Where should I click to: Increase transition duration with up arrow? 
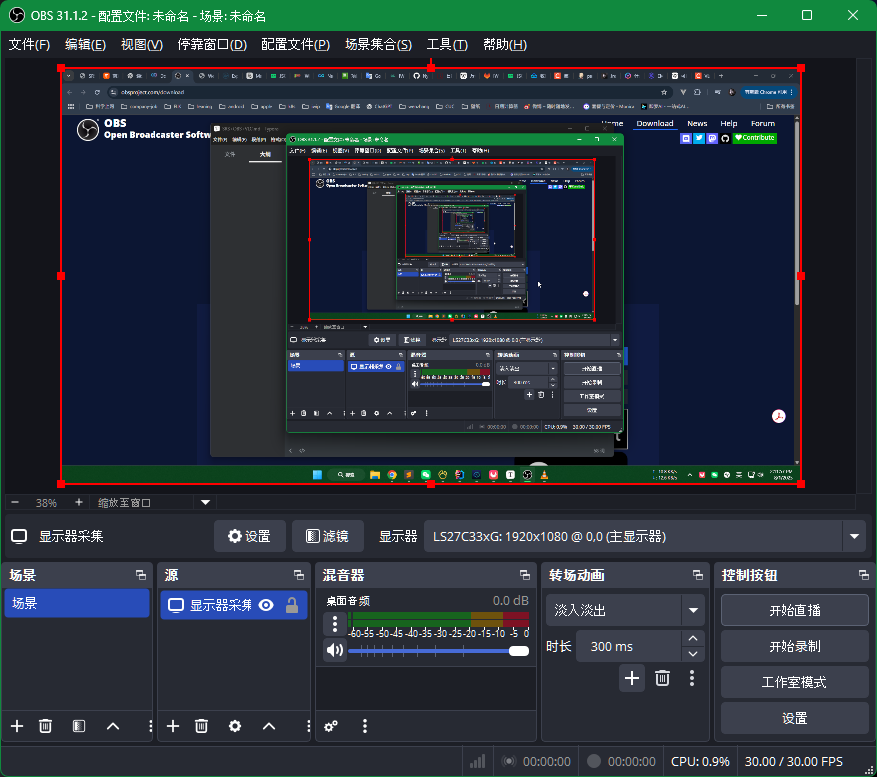[x=693, y=638]
